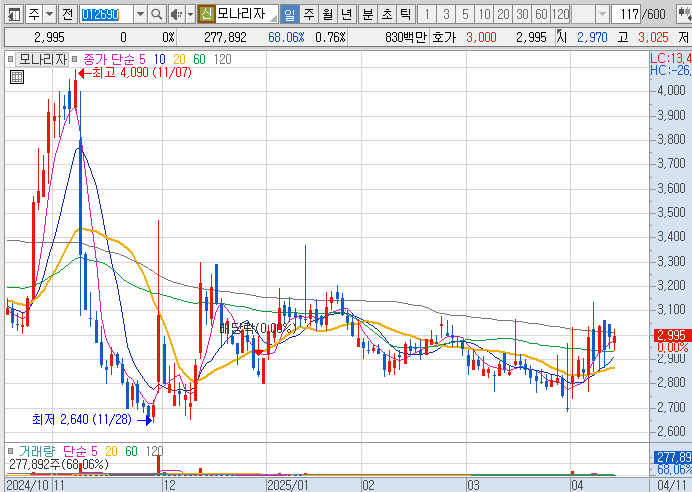Expand 모나리자 stock name selector corner

[x=273, y=17]
